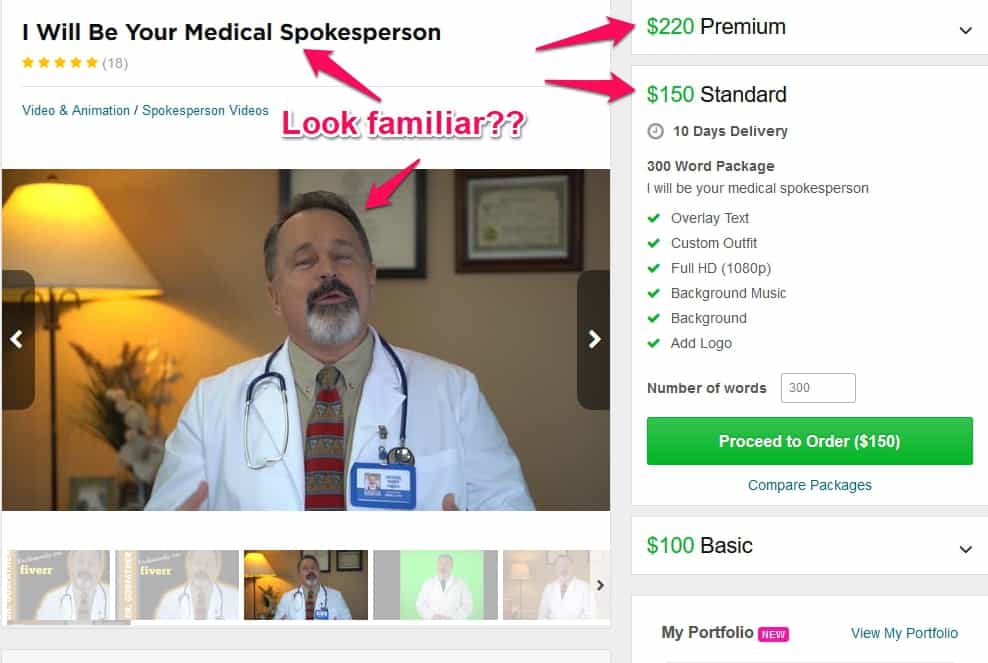Viewport: 988px width, 663px height.
Task: Open the Compare Packages link
Action: click(x=810, y=485)
